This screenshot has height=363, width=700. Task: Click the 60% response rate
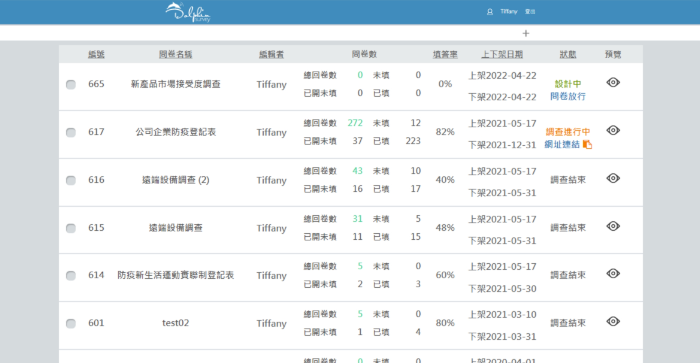445,275
